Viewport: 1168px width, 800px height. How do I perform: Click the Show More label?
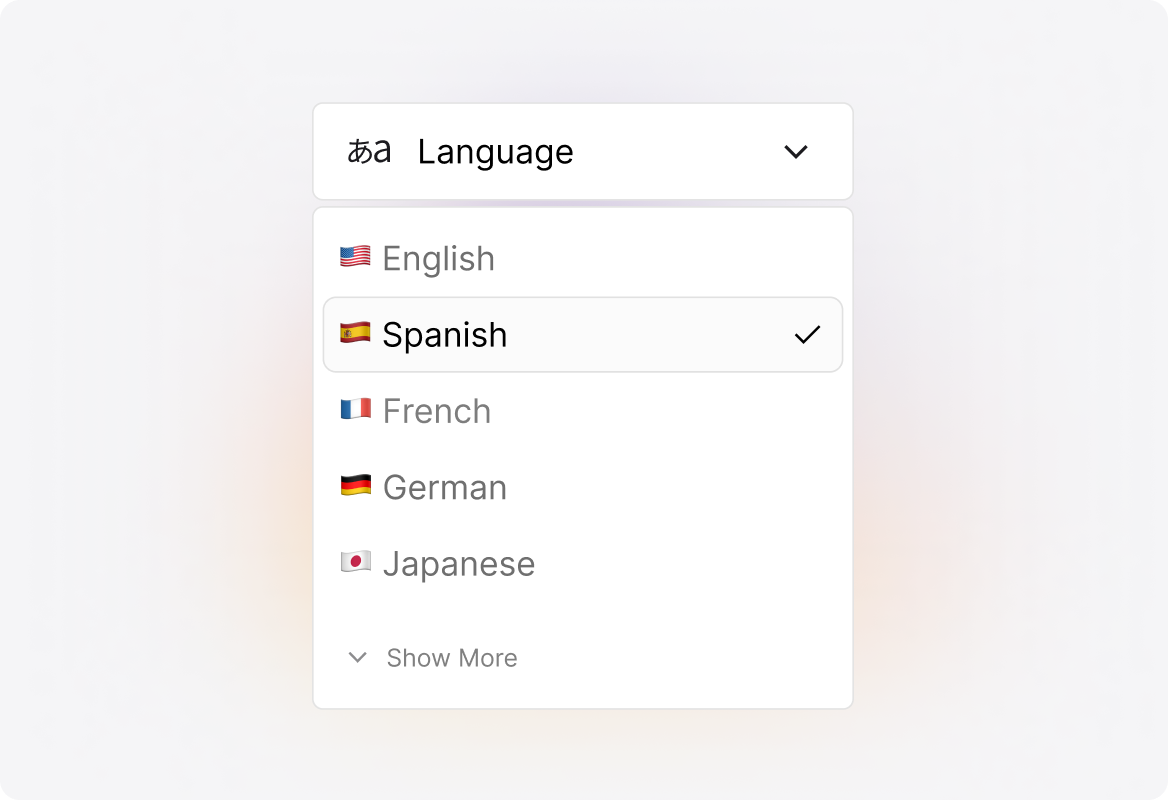pos(450,657)
